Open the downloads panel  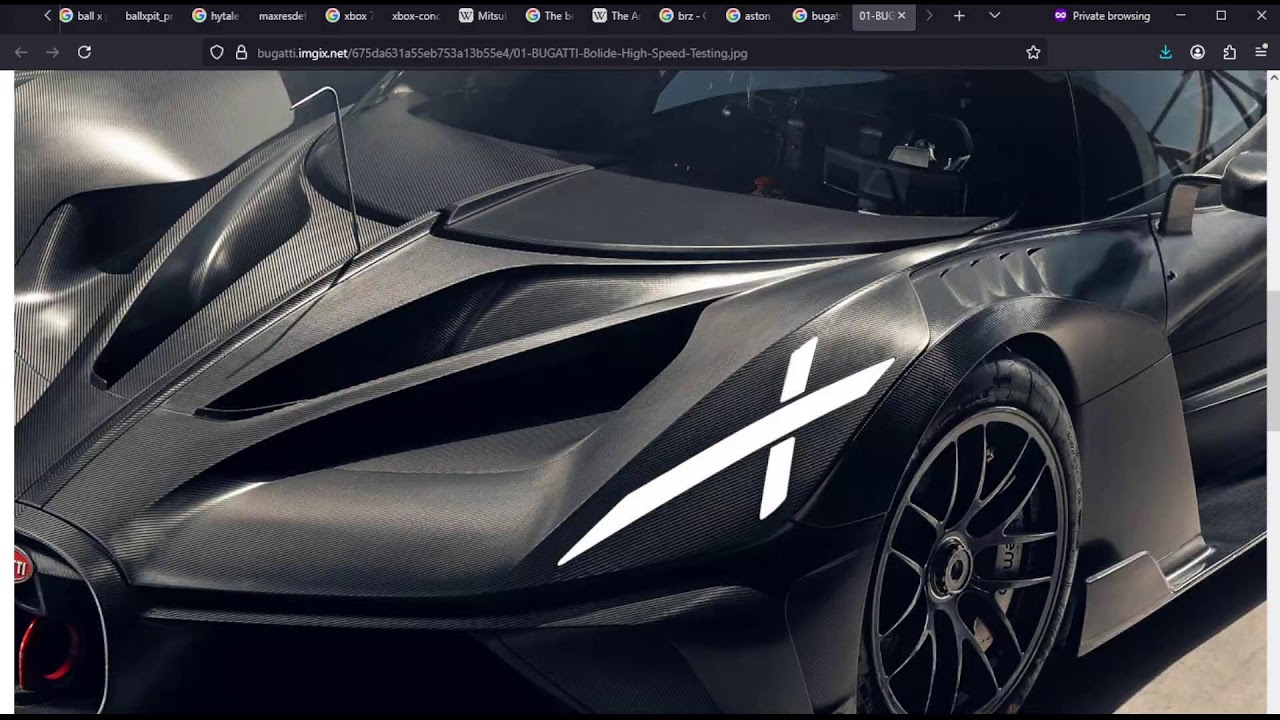tap(1166, 52)
